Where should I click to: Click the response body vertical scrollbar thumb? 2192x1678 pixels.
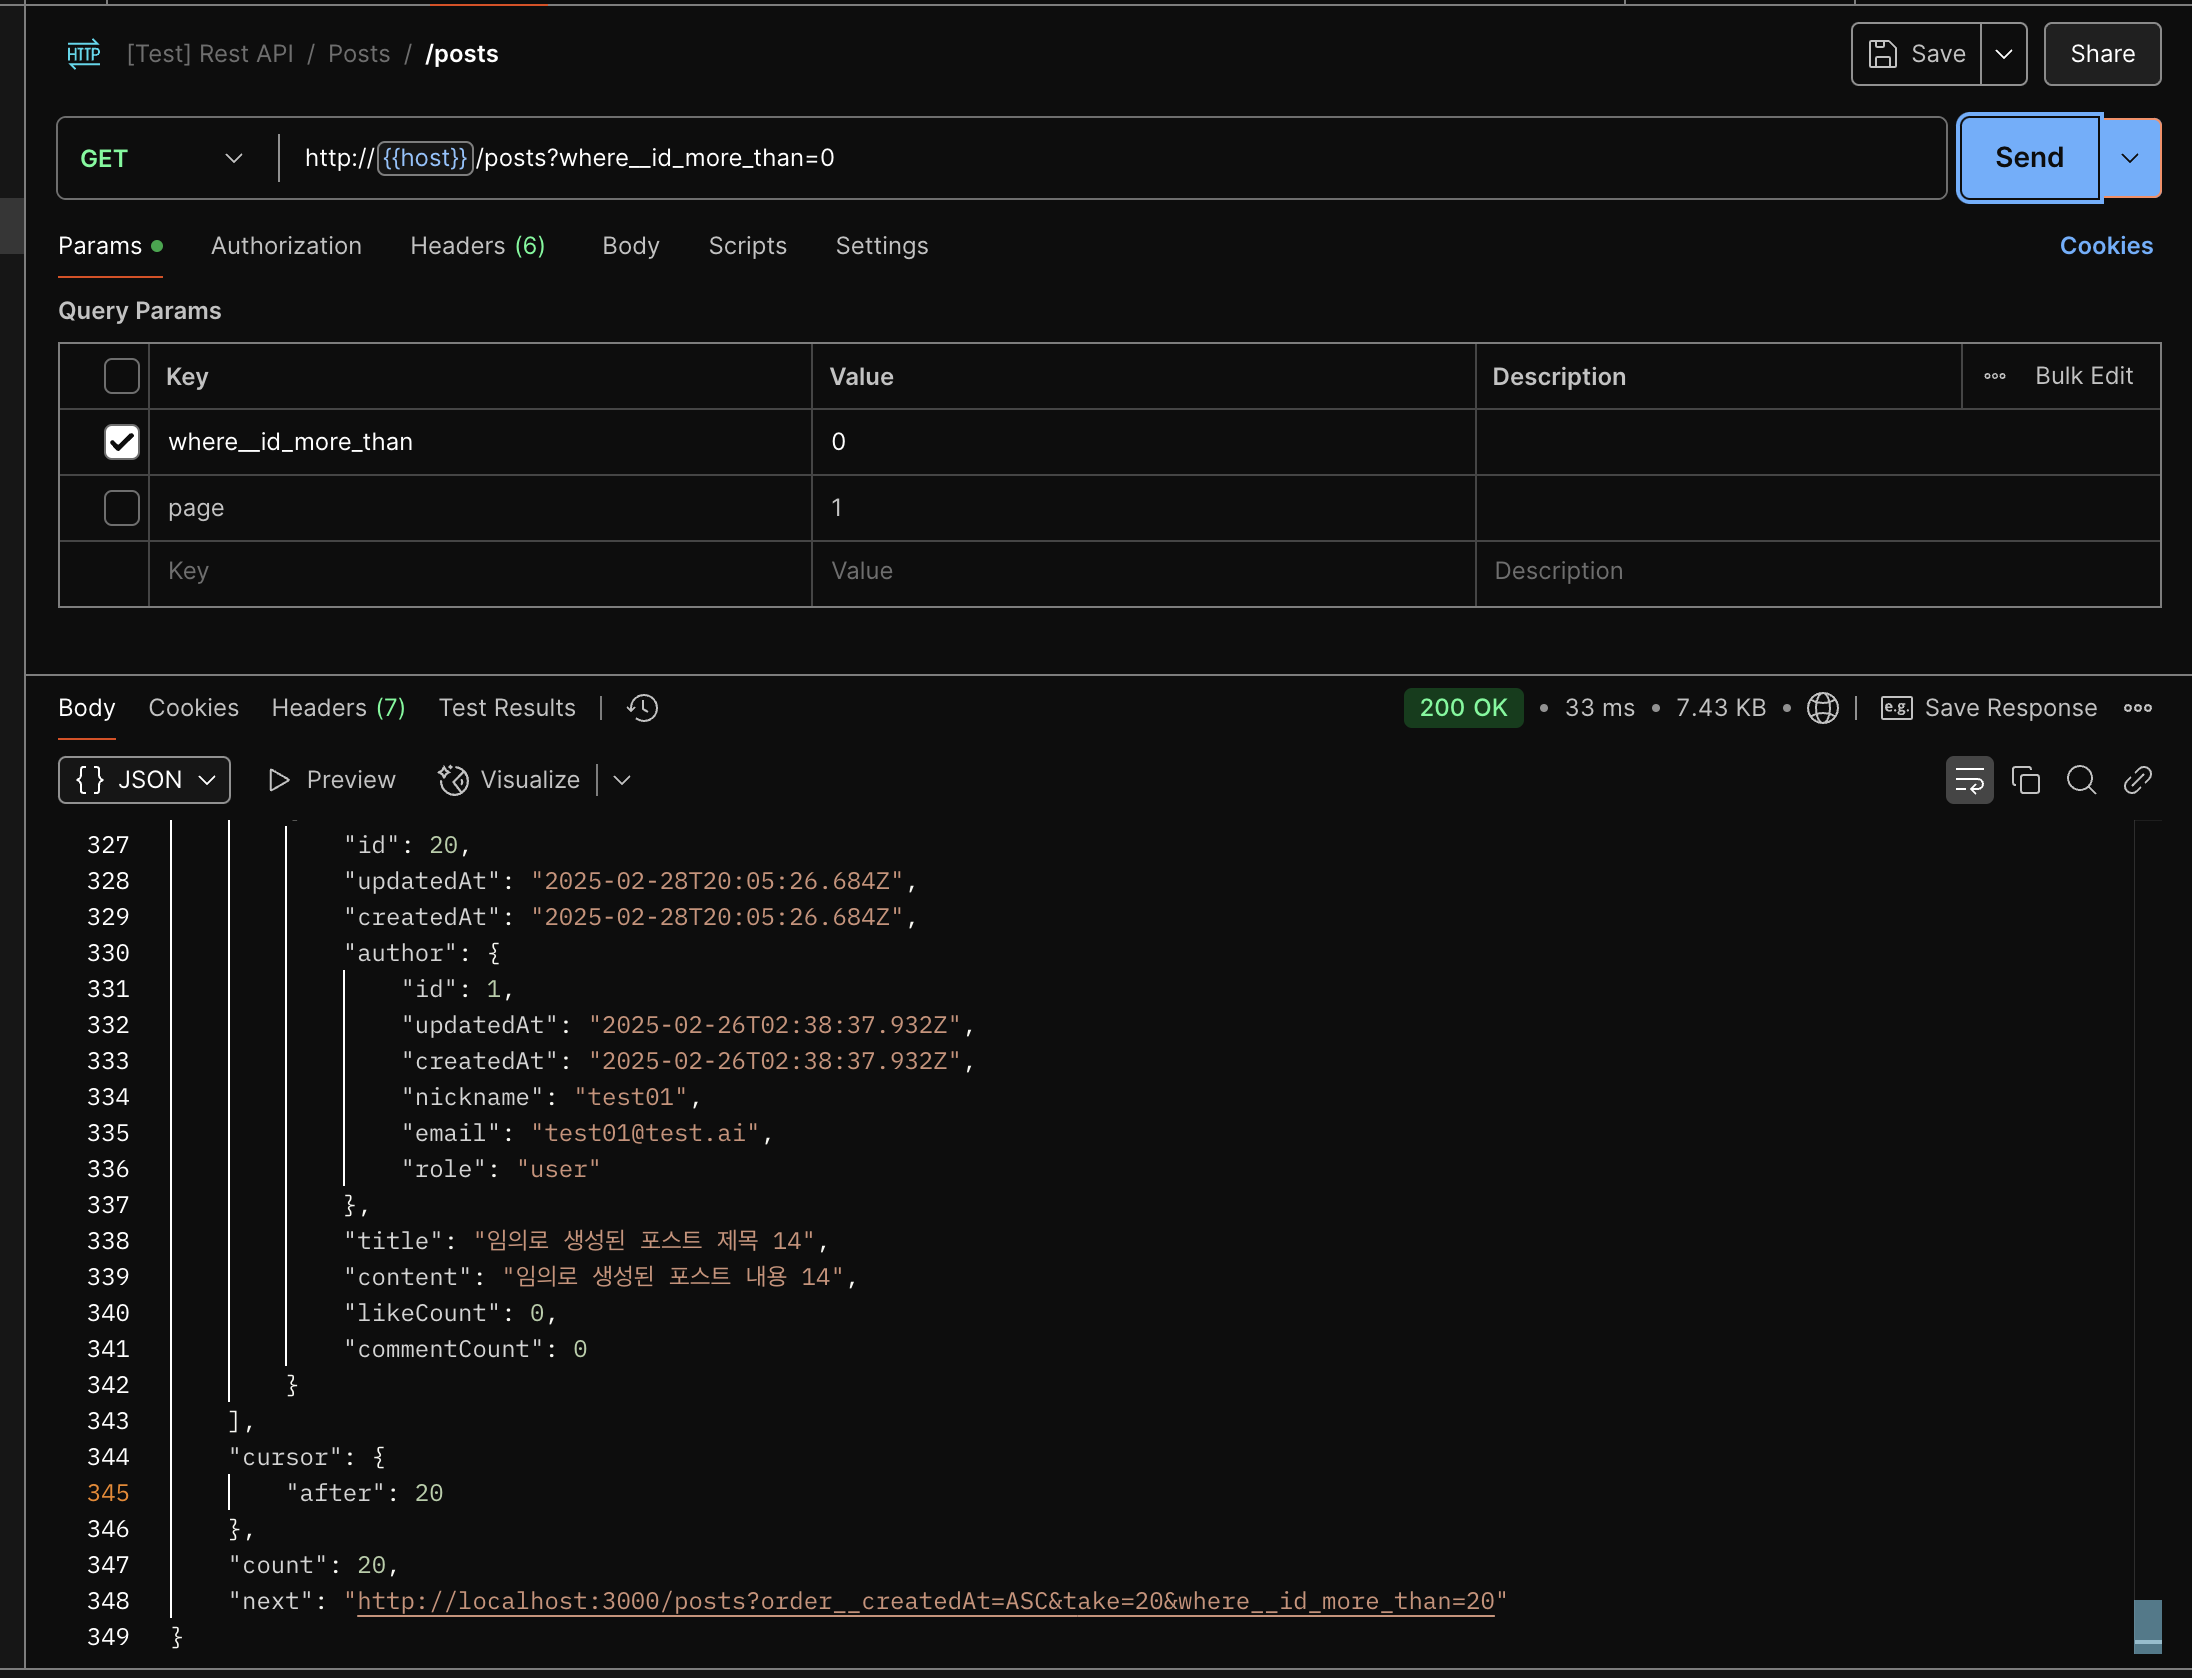[x=2147, y=1625]
